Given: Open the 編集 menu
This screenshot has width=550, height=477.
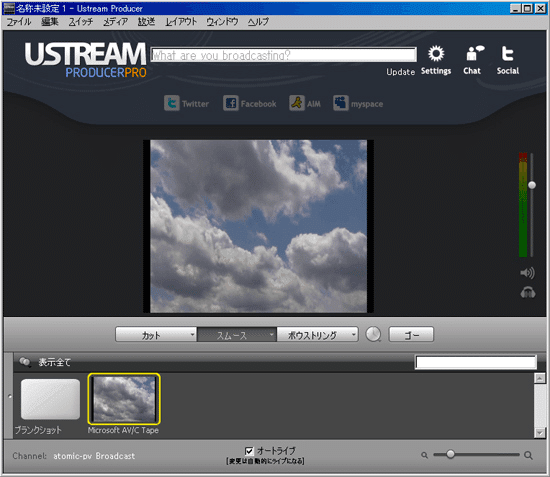Looking at the screenshot, I should (50, 22).
